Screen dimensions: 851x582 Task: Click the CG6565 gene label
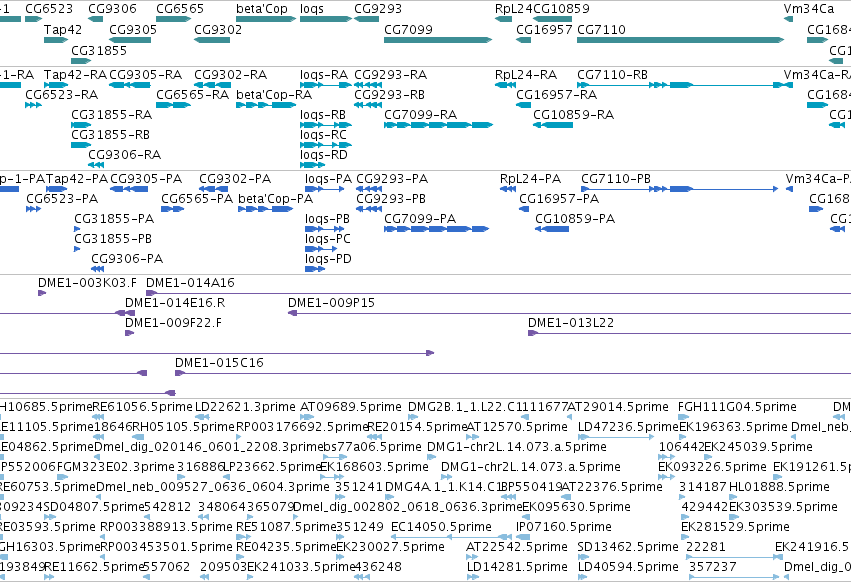click(180, 9)
